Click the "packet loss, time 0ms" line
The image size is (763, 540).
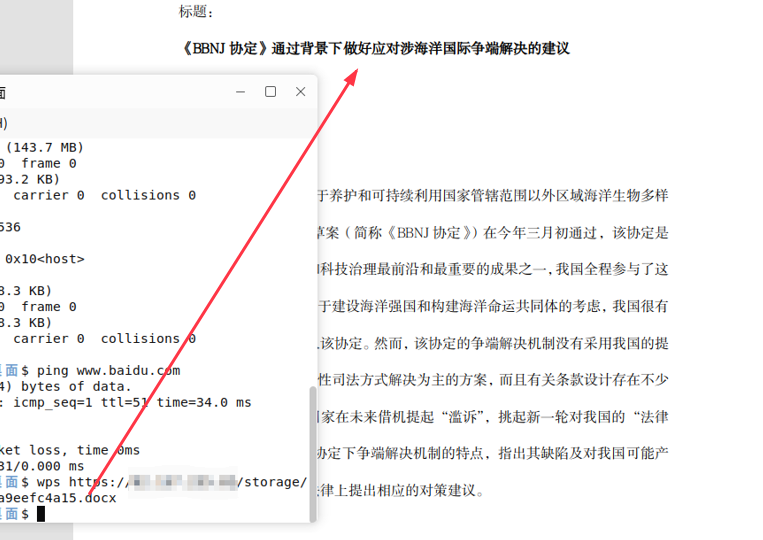tap(70, 450)
